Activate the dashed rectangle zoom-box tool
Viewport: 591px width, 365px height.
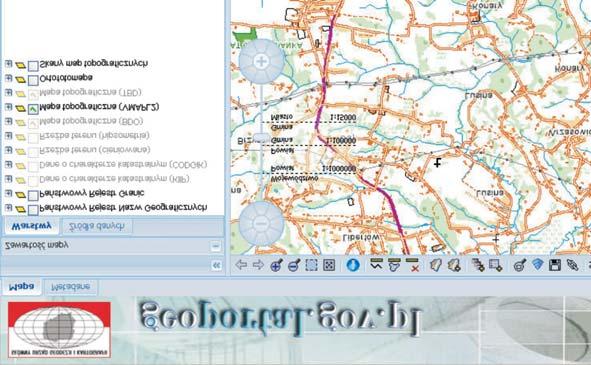click(x=311, y=265)
